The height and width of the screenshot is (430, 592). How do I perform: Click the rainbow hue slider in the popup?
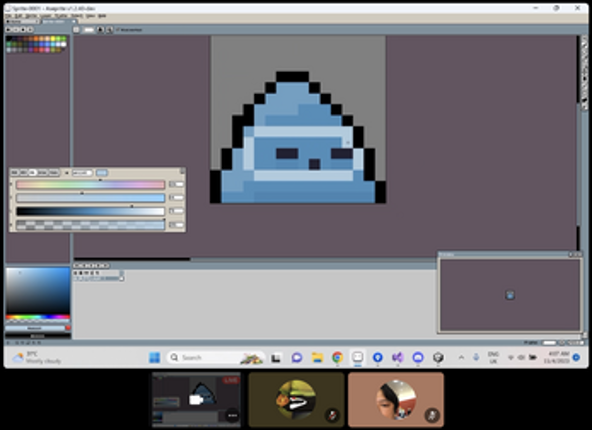click(x=90, y=184)
